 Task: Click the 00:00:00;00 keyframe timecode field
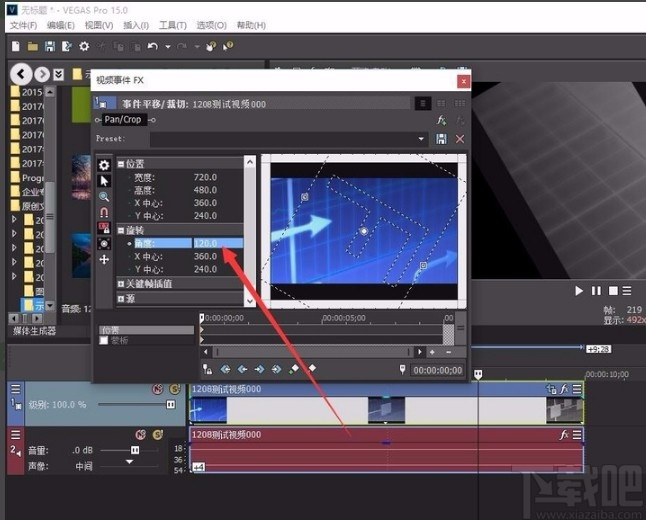click(x=438, y=370)
